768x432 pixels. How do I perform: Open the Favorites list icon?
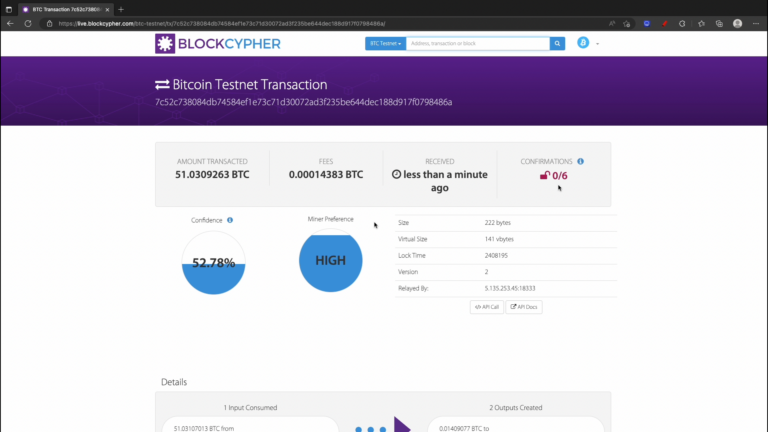click(x=701, y=24)
